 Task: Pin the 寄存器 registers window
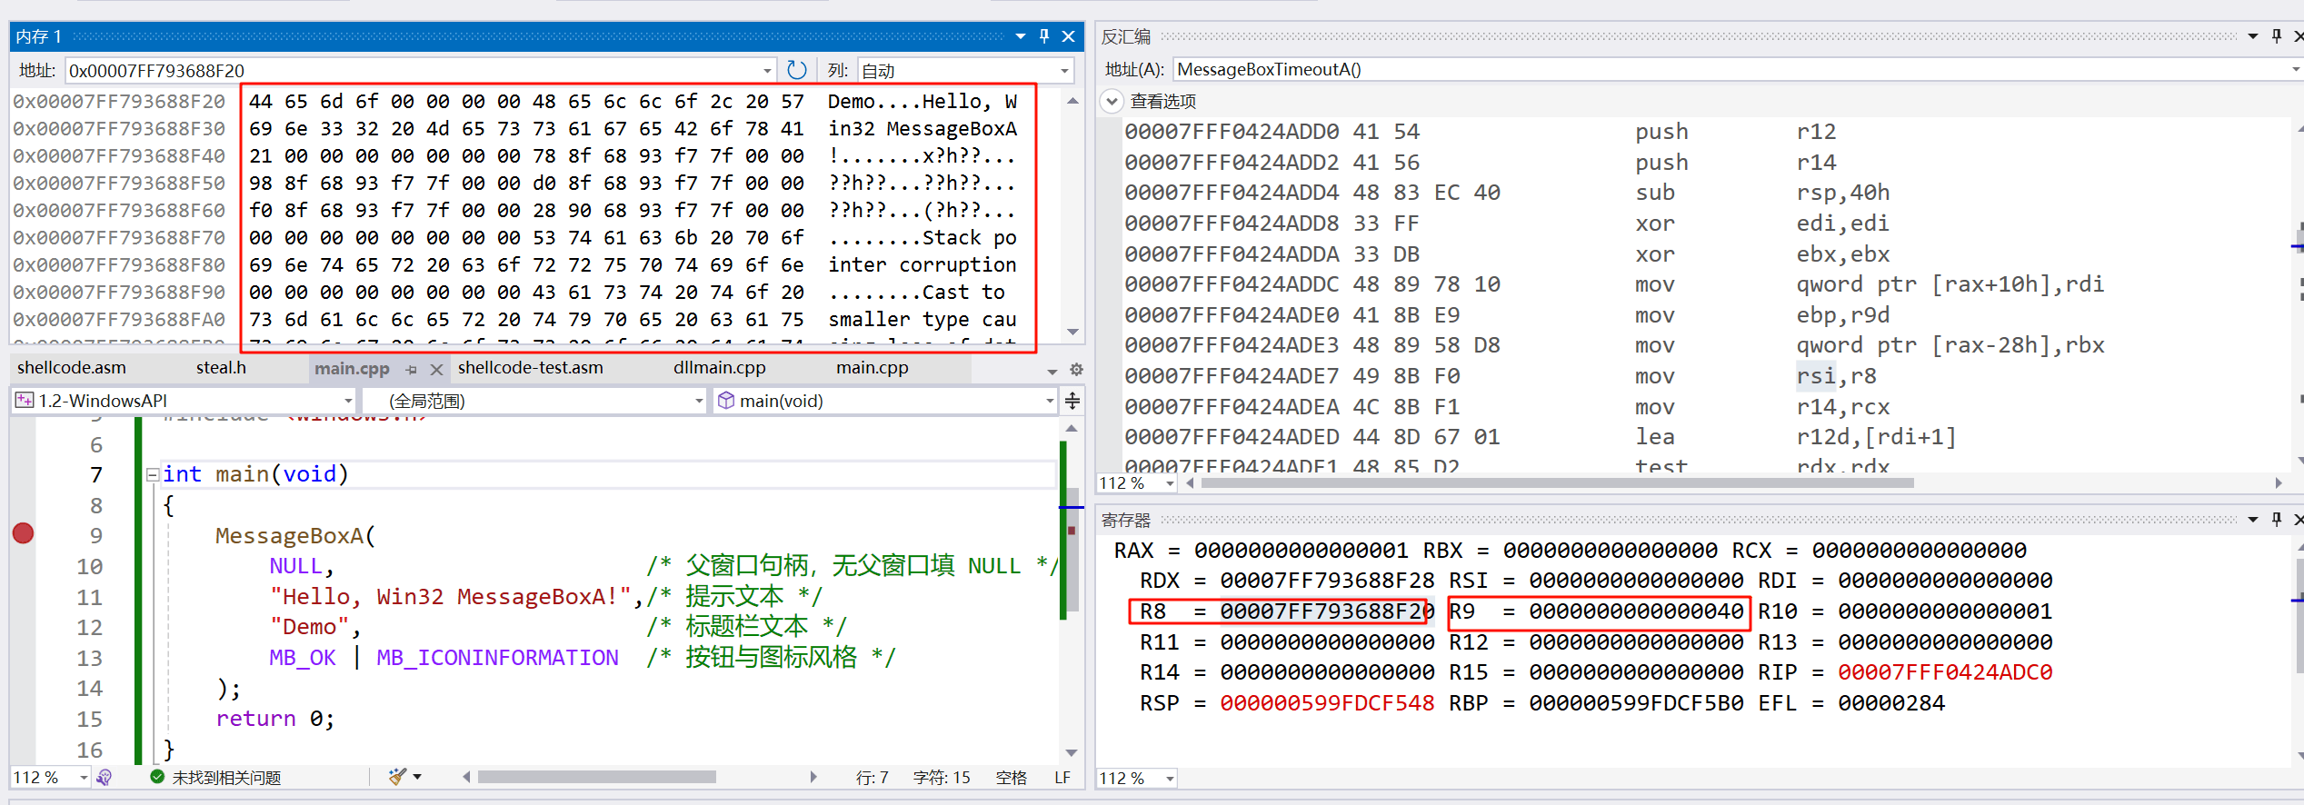tap(2276, 520)
